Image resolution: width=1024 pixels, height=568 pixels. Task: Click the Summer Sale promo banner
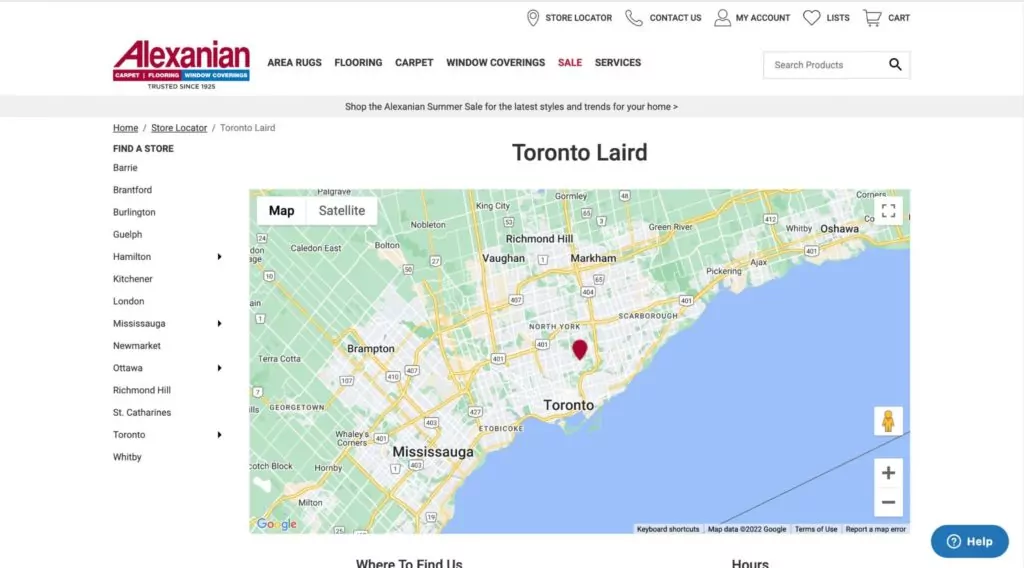point(511,106)
